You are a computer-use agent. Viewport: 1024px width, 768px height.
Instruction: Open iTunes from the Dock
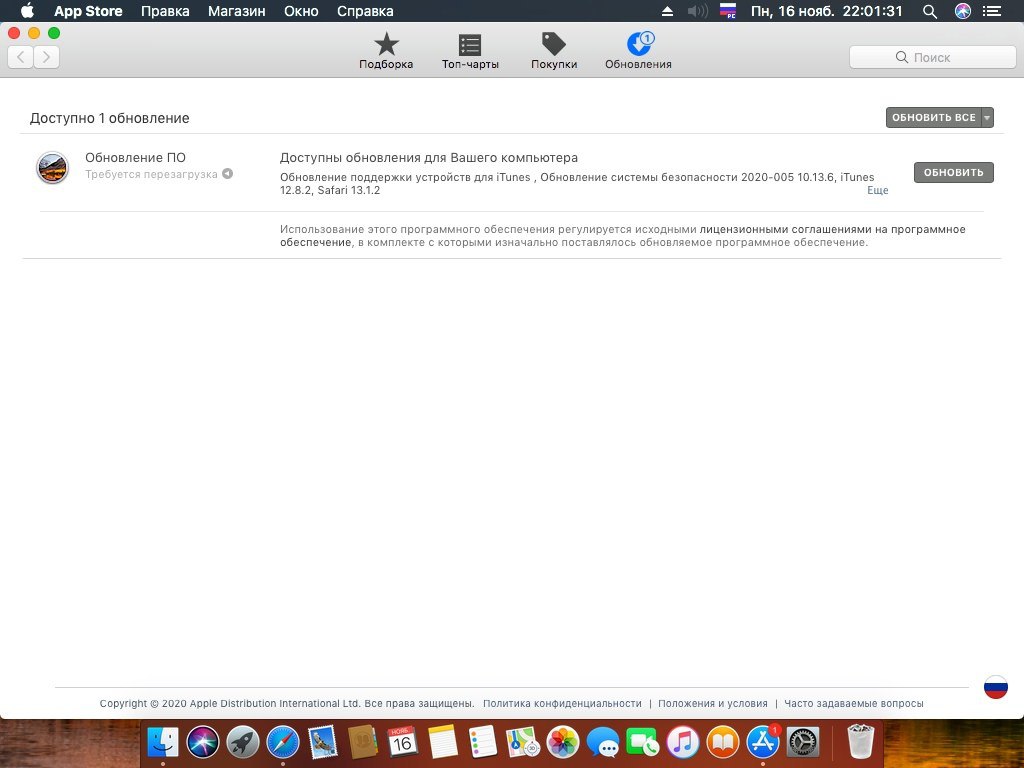coord(682,742)
